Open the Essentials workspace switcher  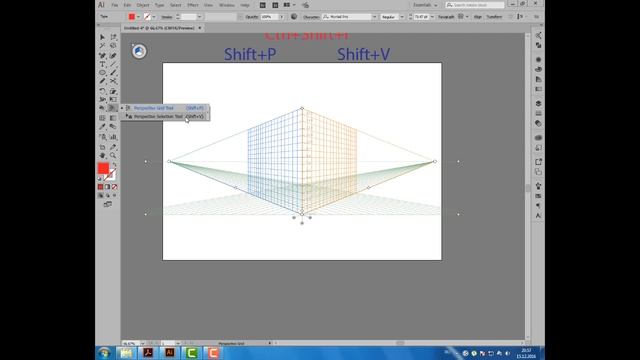point(424,5)
